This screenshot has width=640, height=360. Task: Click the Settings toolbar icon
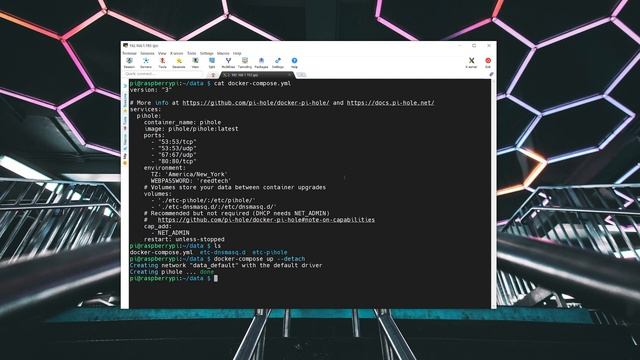pos(278,62)
